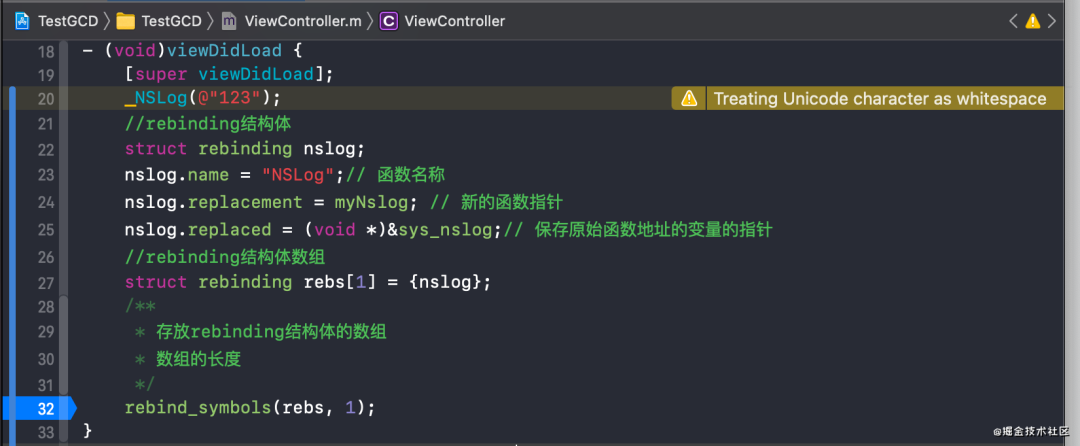Click the warning icon on line 20 annotation
The image size is (1080, 446).
[x=689, y=98]
